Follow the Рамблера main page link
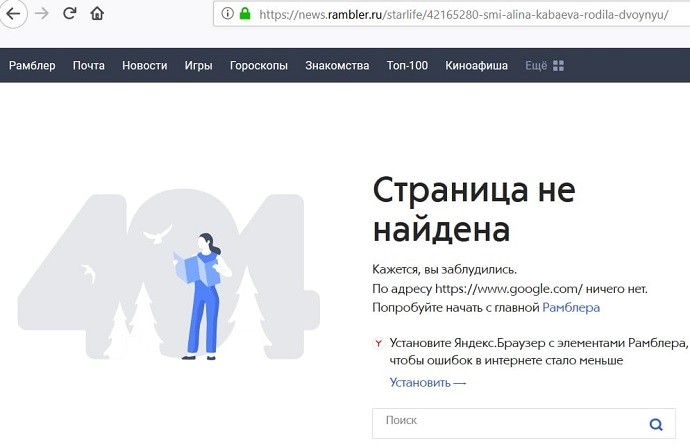The image size is (690, 447). point(571,307)
